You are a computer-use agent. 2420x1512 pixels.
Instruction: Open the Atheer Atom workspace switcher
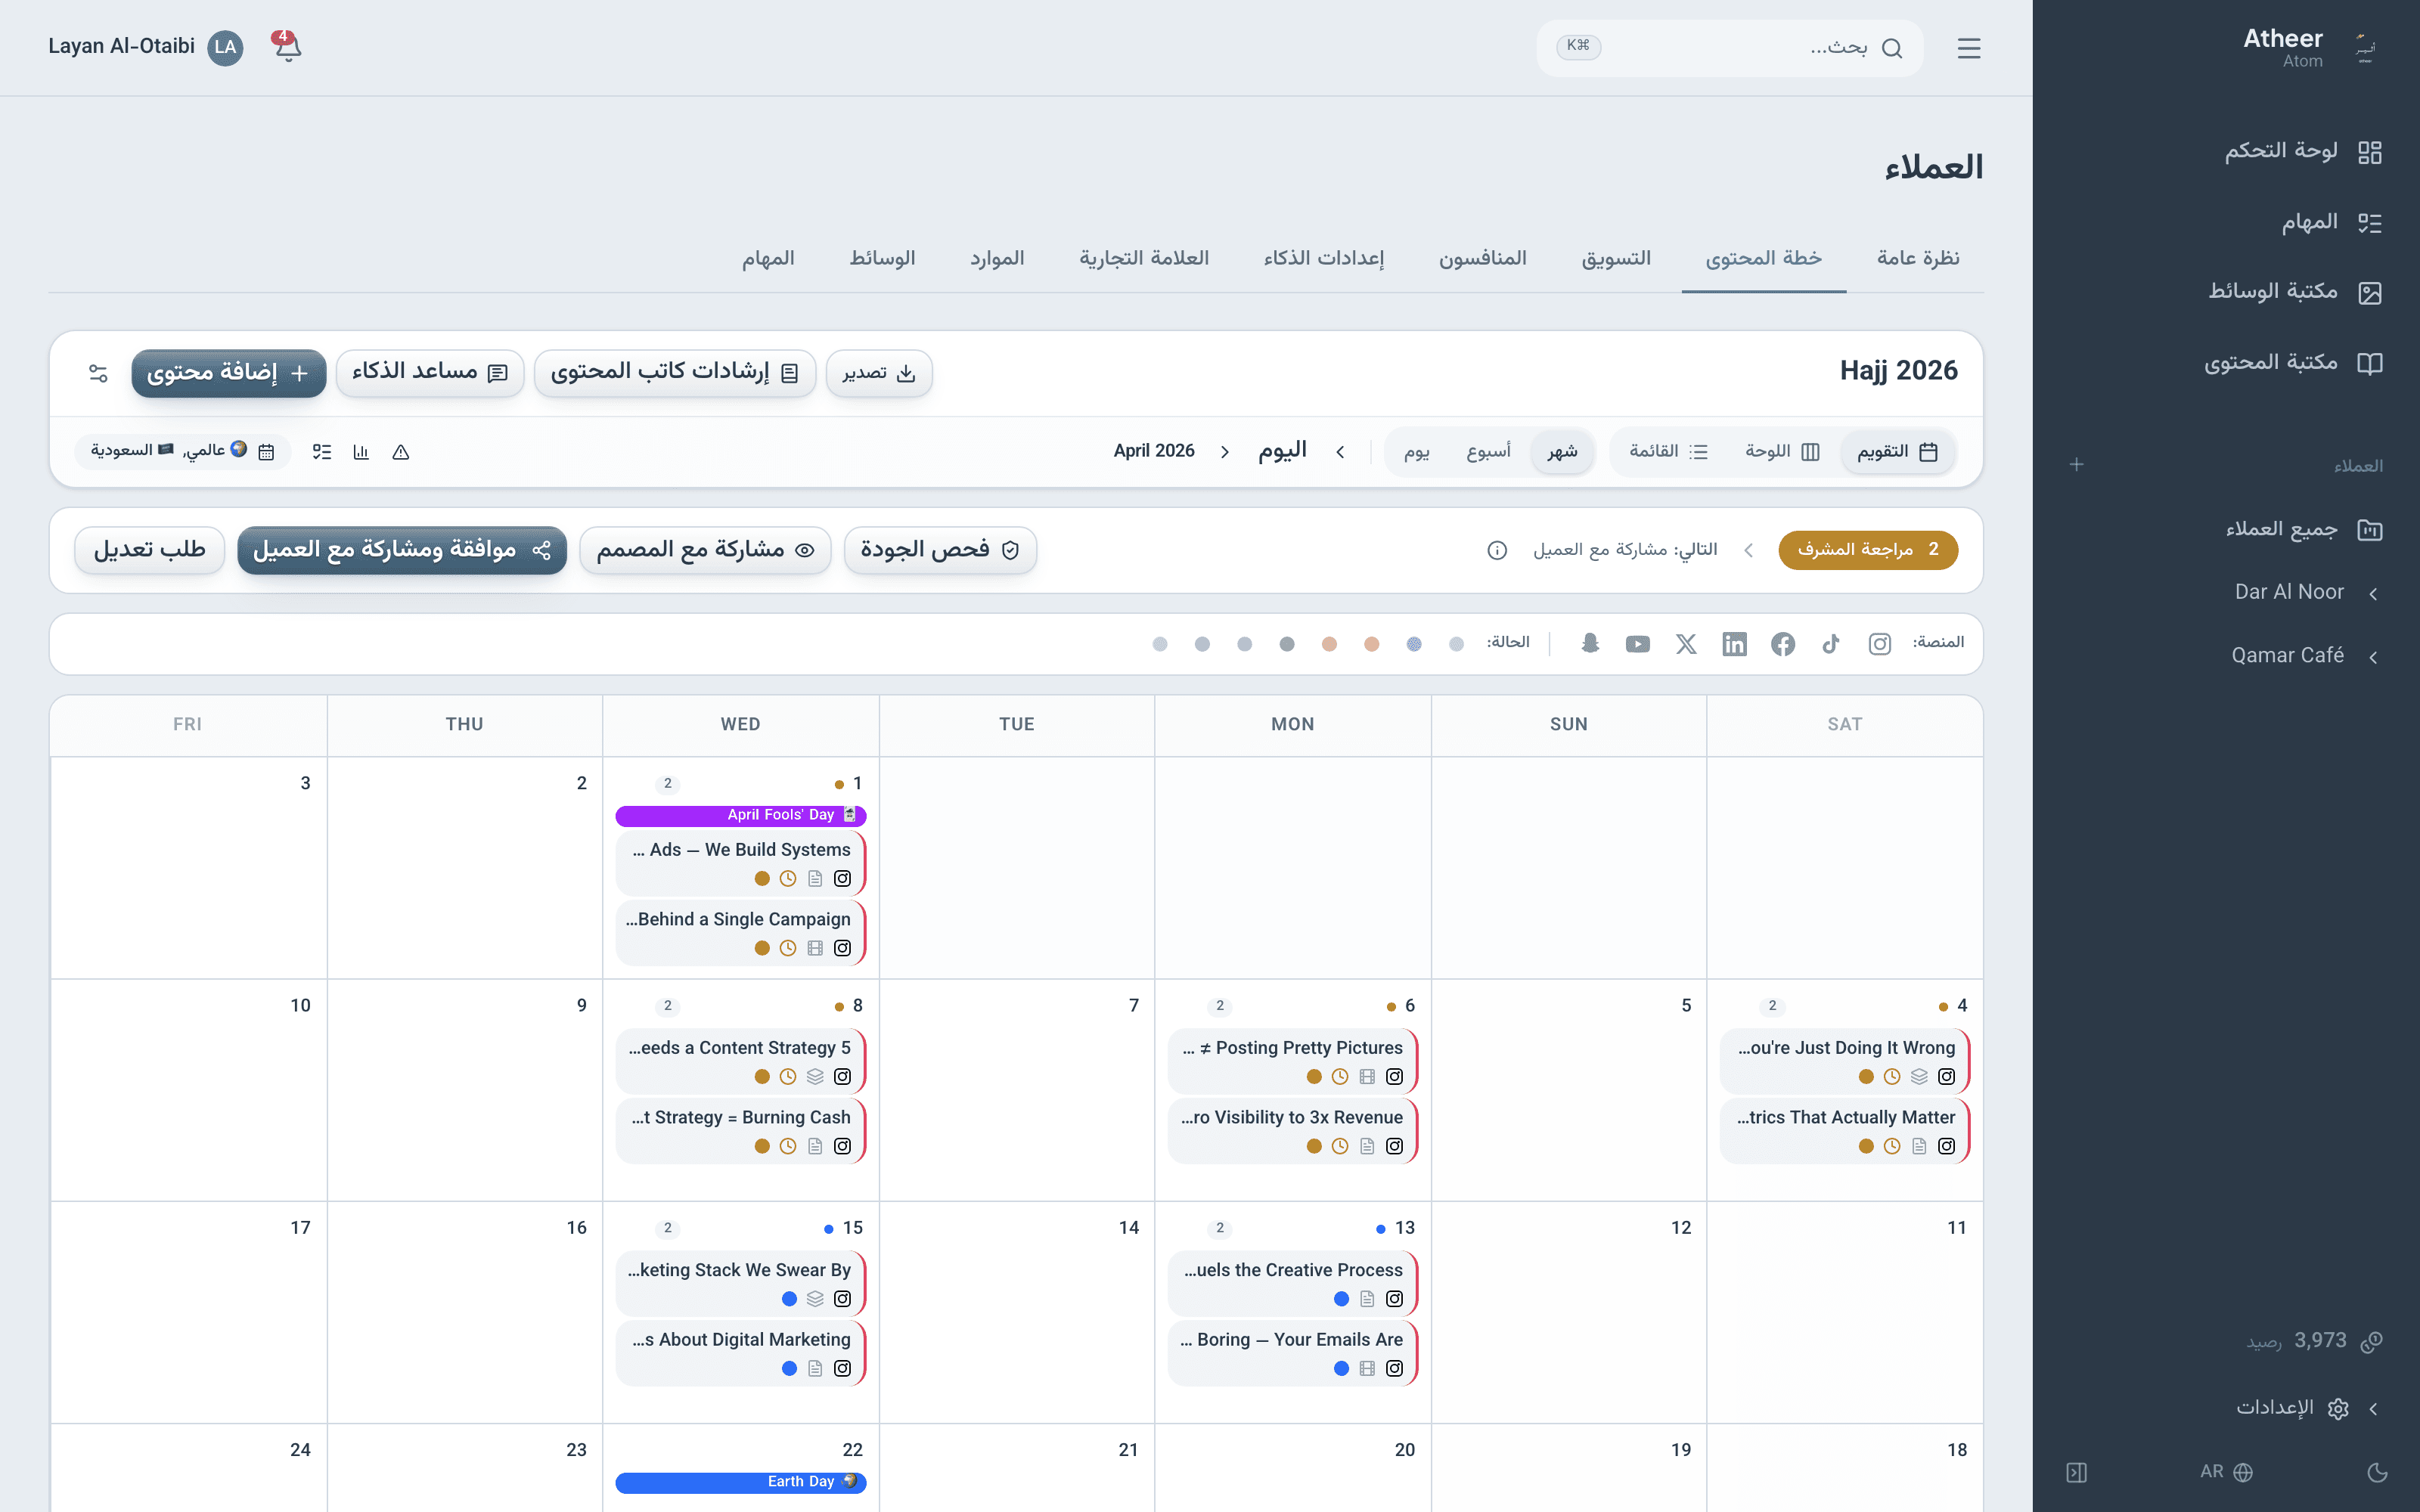(x=2312, y=47)
